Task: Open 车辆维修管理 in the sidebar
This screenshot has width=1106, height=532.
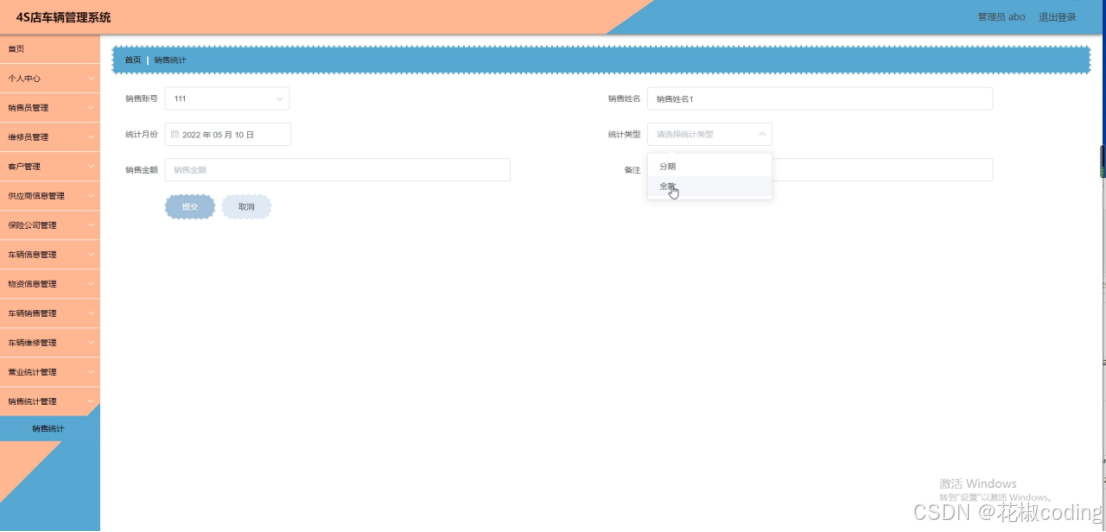Action: pyautogui.click(x=50, y=343)
